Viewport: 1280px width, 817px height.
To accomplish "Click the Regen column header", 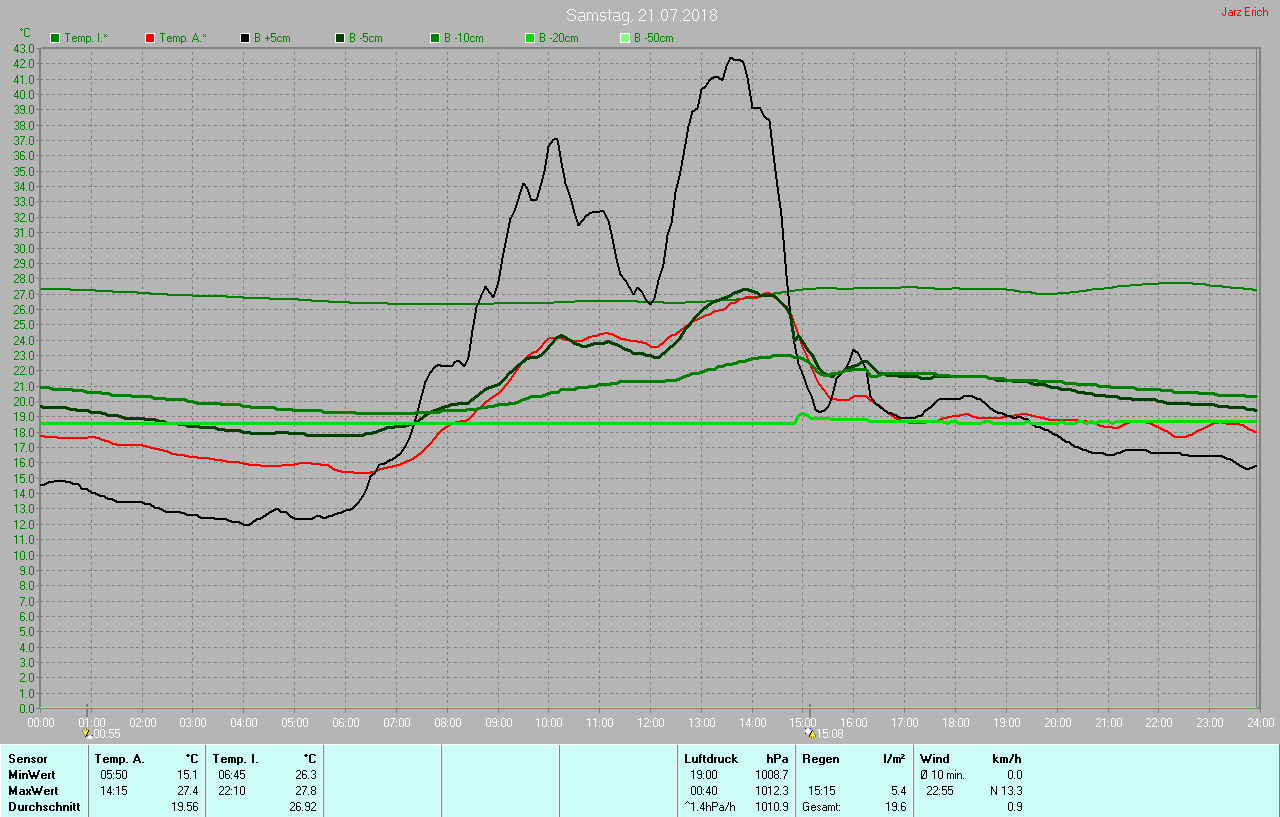I will [x=821, y=759].
